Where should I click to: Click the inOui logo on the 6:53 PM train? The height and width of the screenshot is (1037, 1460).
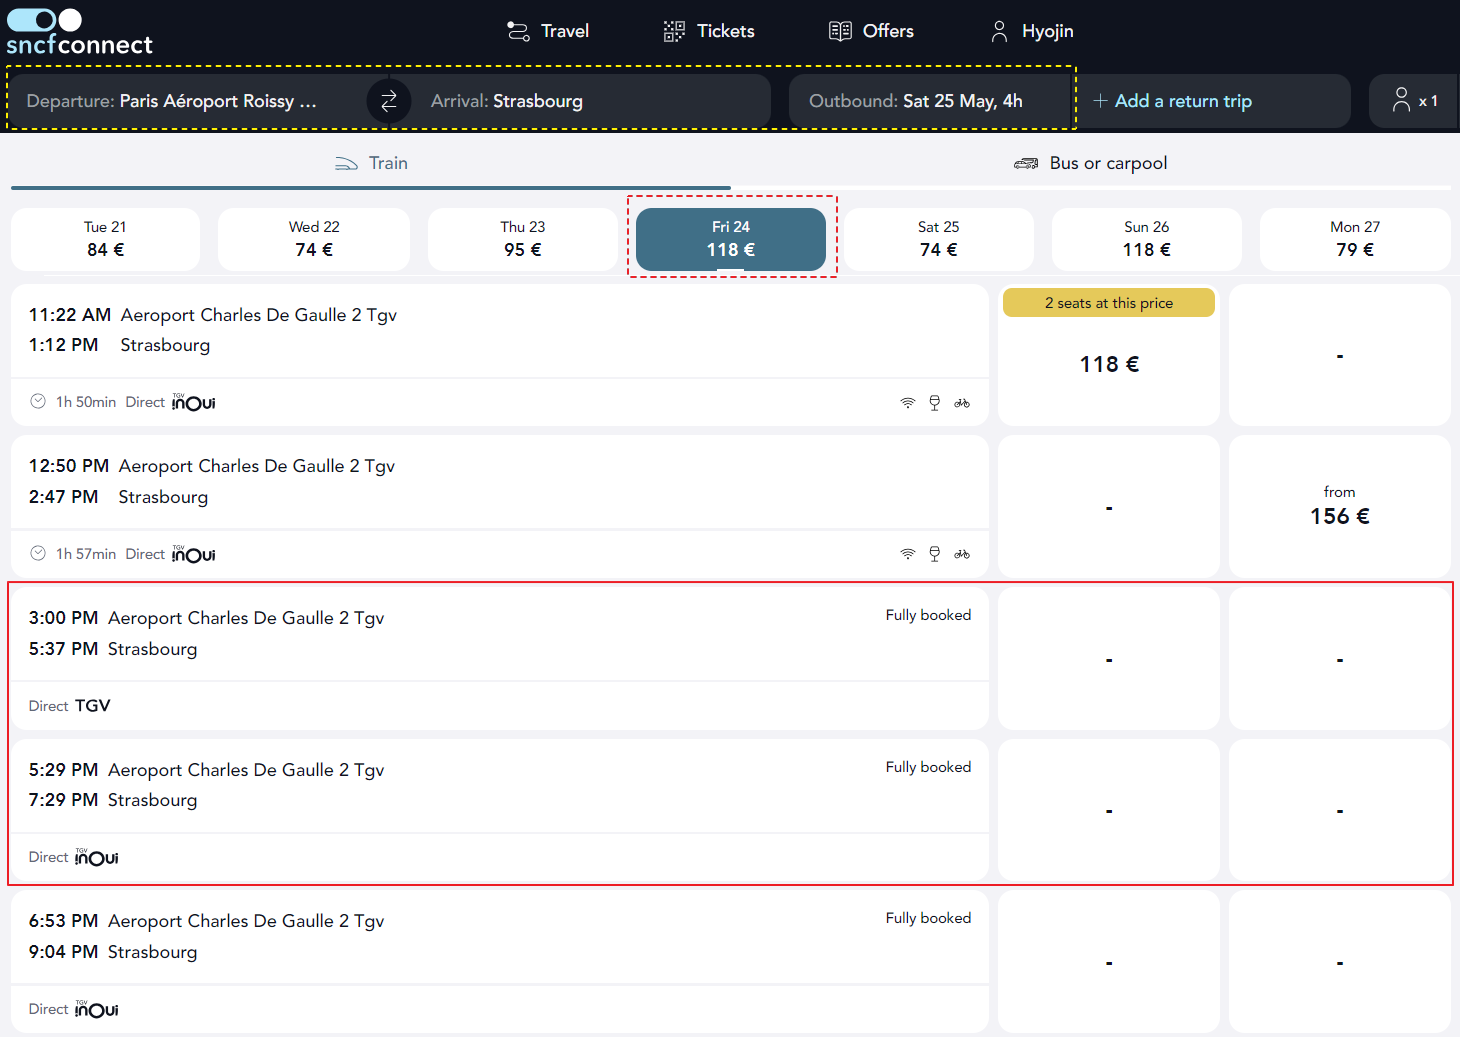97,1009
